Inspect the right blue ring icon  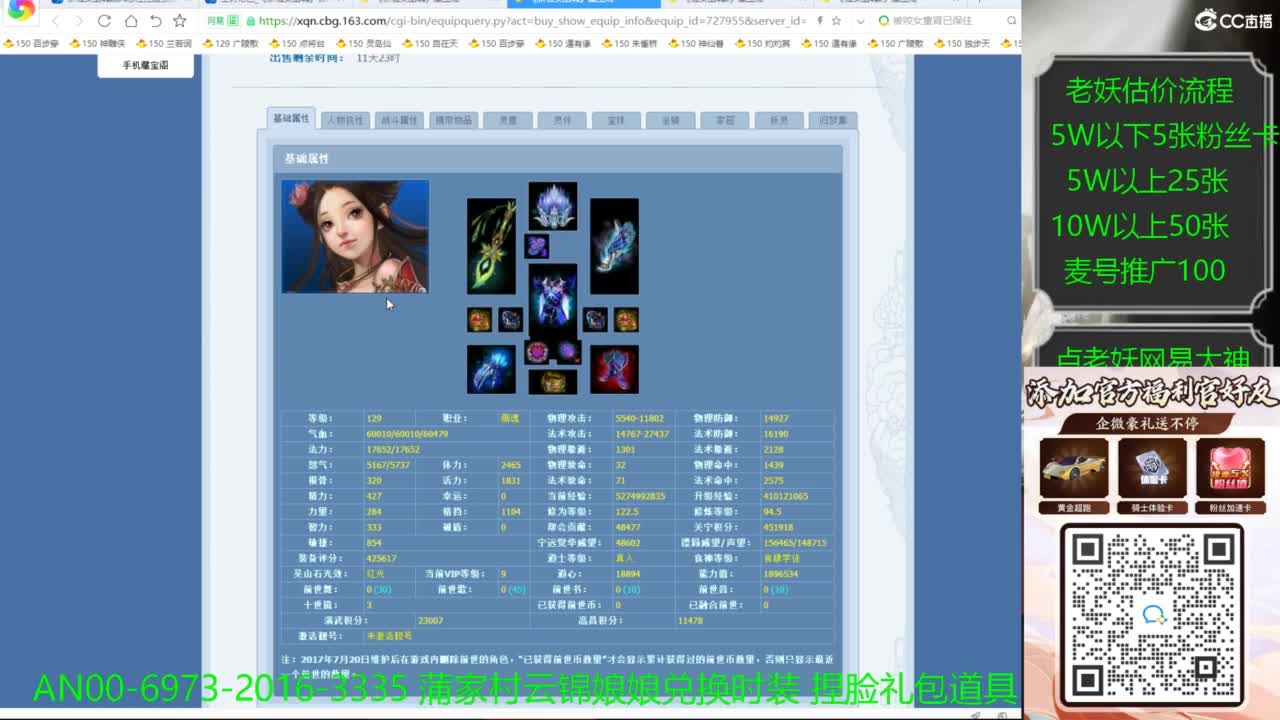tap(596, 320)
